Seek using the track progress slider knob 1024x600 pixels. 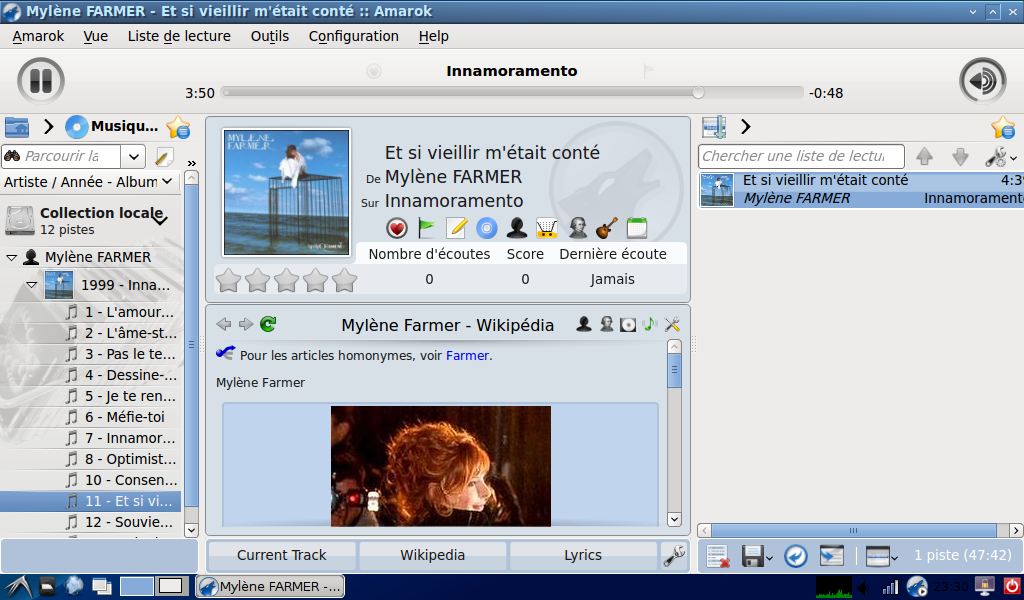tap(698, 92)
